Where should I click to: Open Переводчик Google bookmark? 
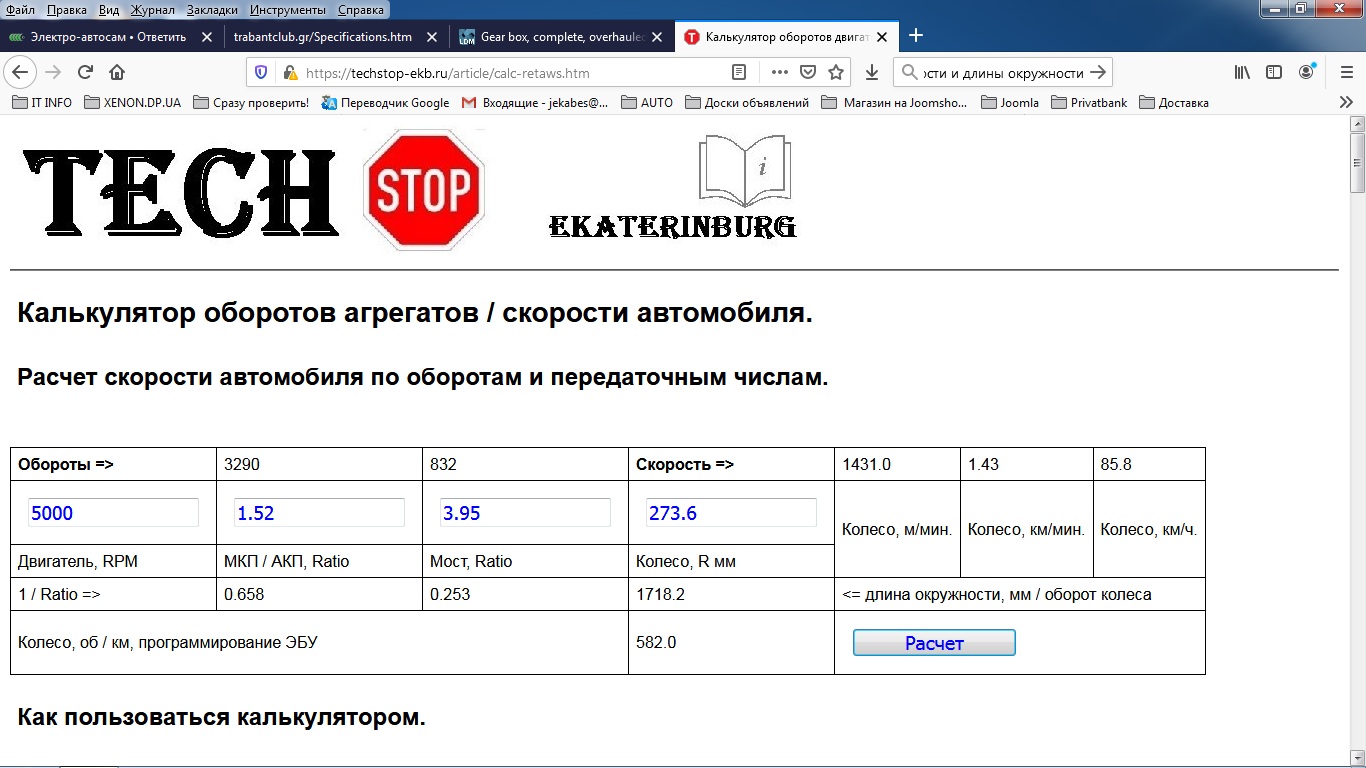386,102
